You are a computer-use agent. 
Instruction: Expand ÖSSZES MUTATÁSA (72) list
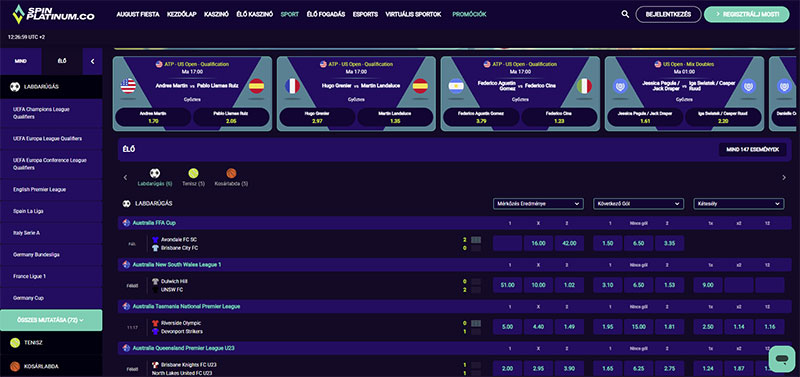[51, 320]
